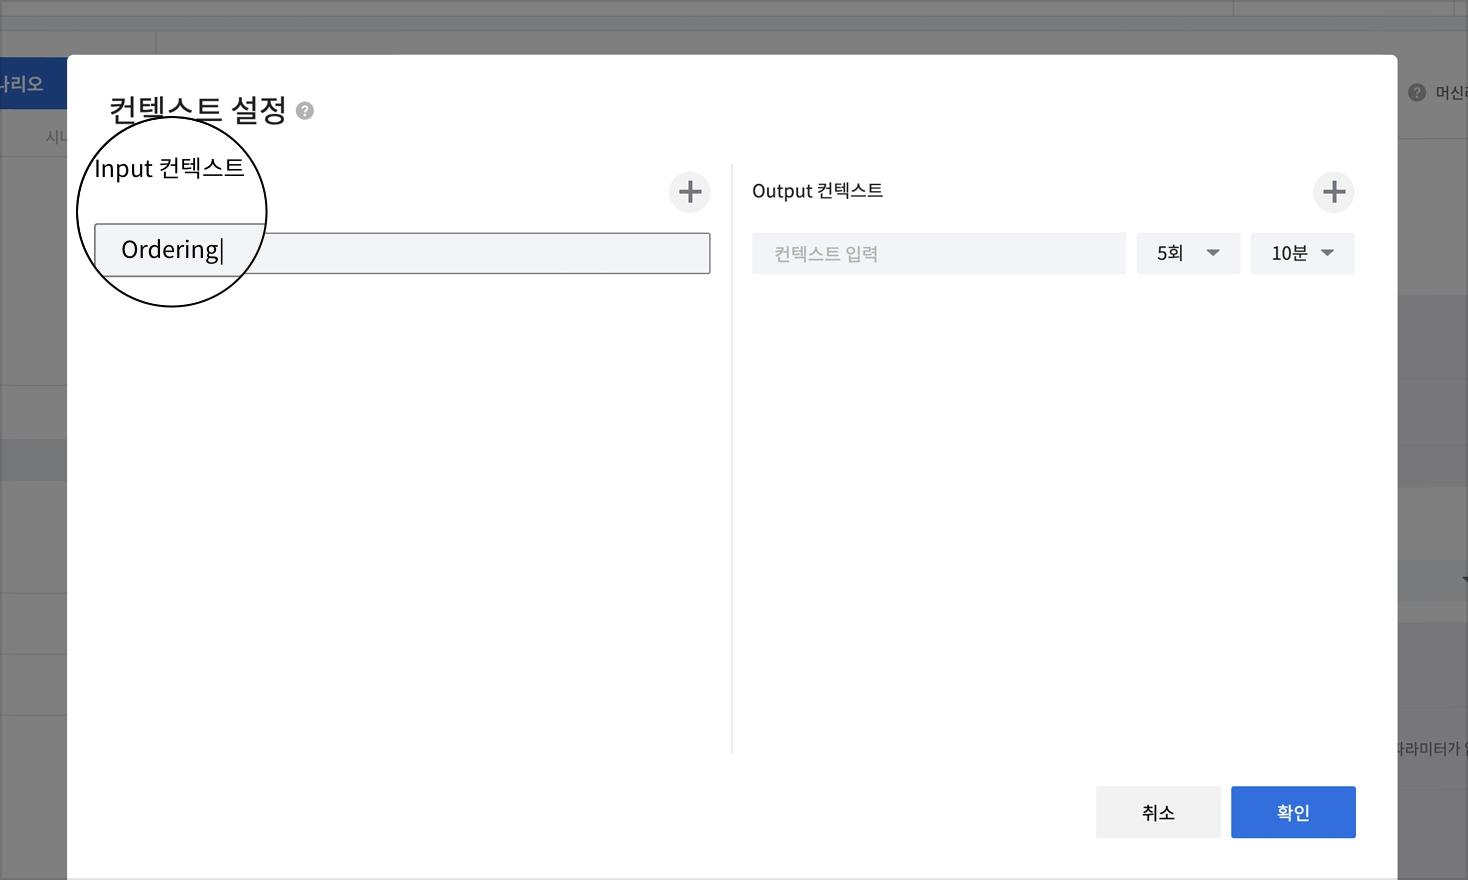Focus the Input field containing Ordering
This screenshot has height=880, width=1468.
click(450, 253)
